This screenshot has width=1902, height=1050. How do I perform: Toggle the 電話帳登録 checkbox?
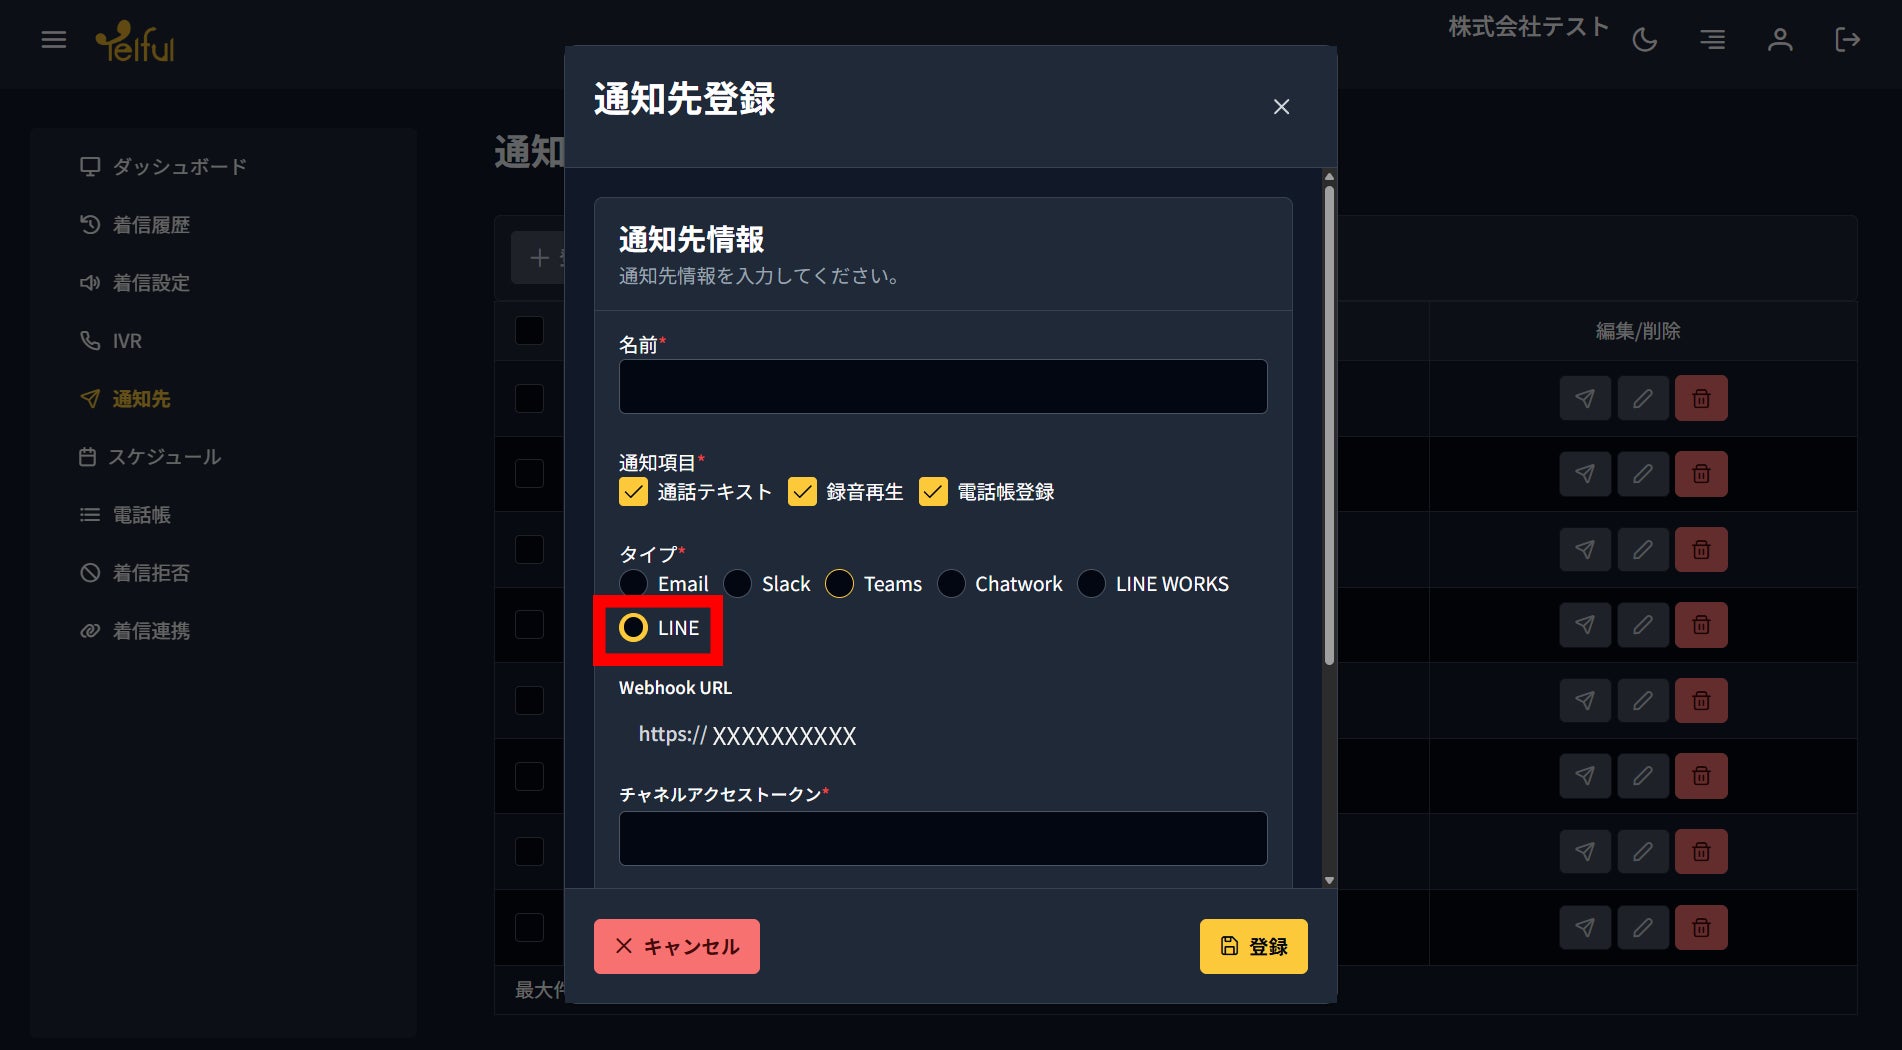click(x=933, y=492)
